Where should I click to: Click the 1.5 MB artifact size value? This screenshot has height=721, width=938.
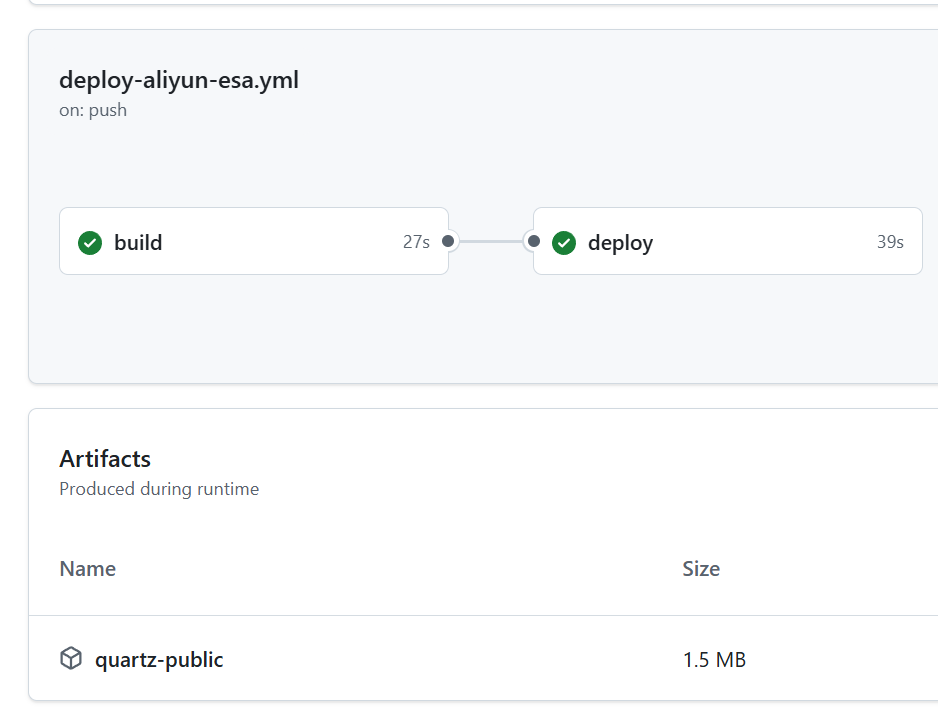(x=714, y=659)
